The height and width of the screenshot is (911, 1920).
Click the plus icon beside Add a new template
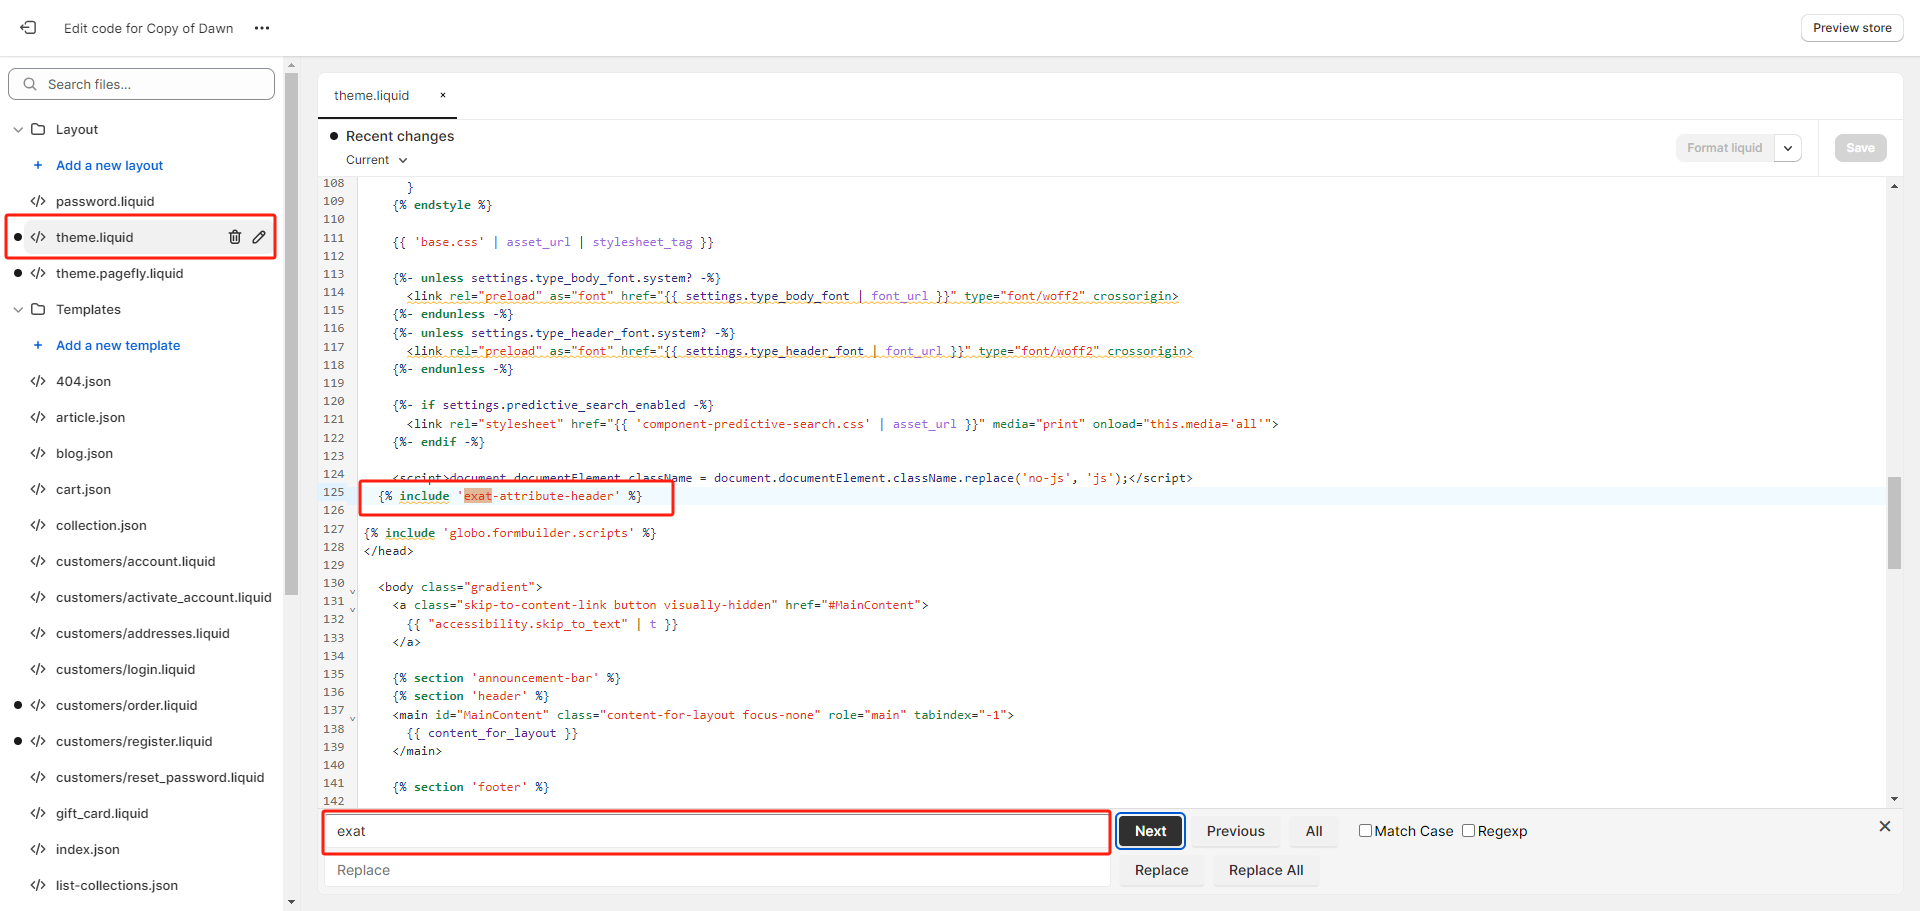(38, 345)
